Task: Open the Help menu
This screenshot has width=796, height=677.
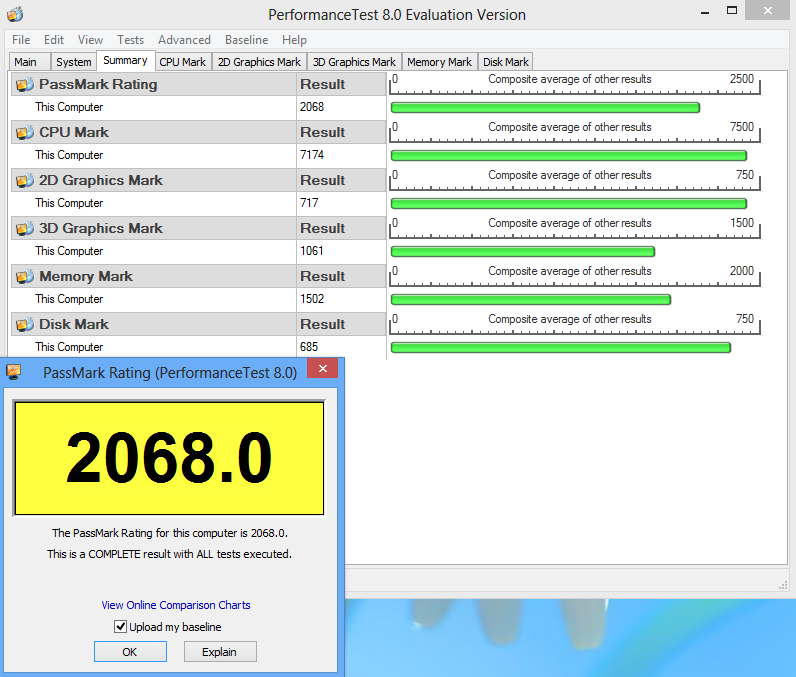Action: [294, 40]
